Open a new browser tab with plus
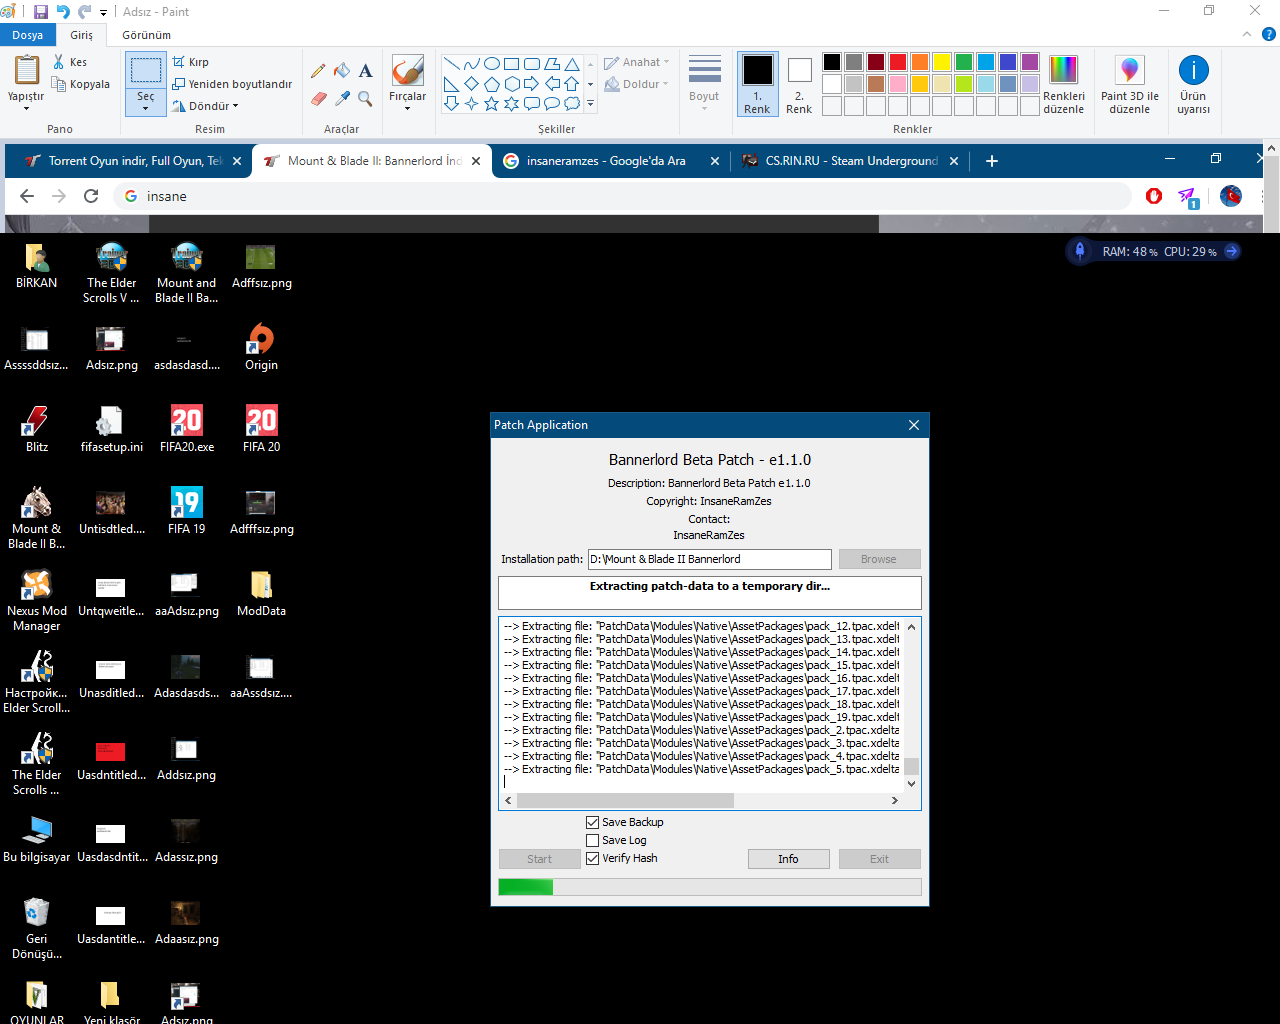Screen dimensions: 1280x1024 click(992, 161)
